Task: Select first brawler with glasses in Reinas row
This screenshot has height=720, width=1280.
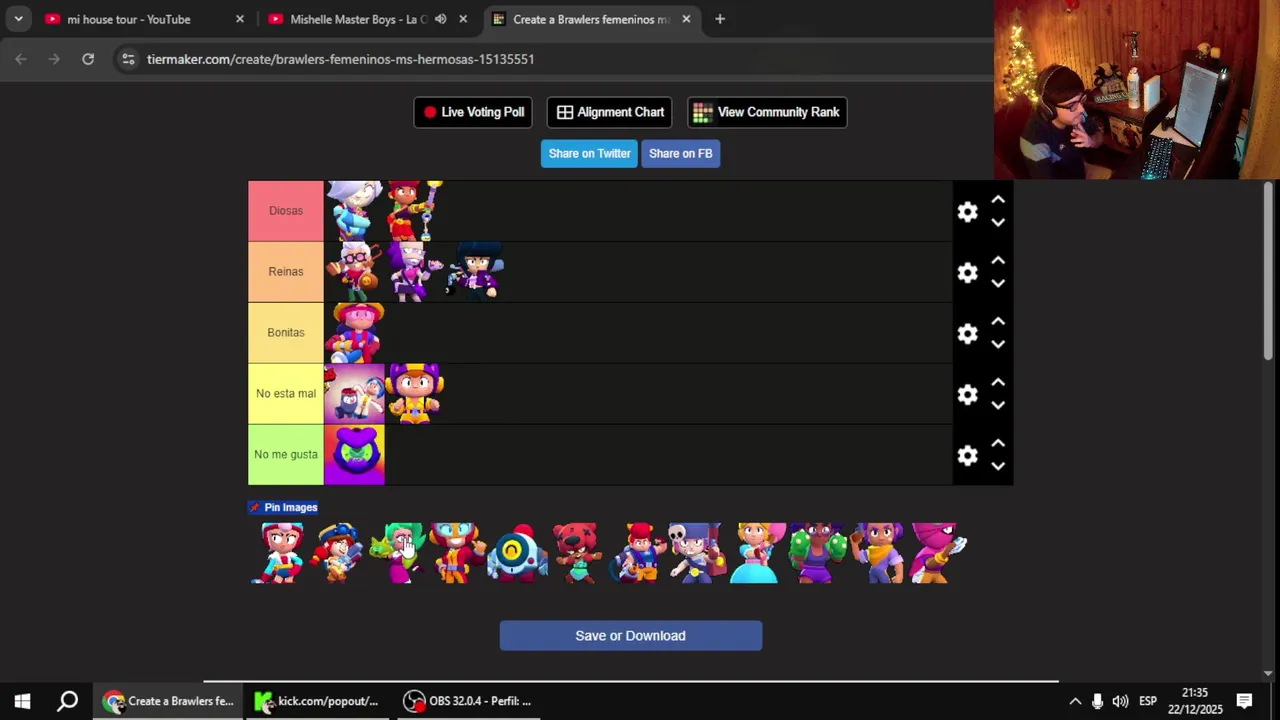Action: (354, 272)
